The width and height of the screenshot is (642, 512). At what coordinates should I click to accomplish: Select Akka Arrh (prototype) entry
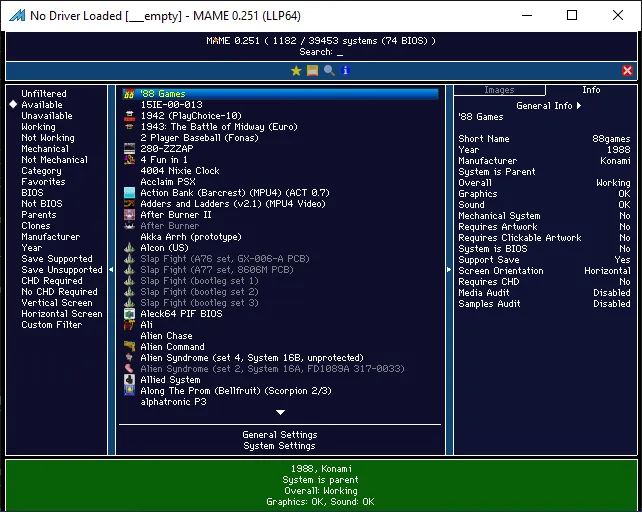tap(191, 237)
